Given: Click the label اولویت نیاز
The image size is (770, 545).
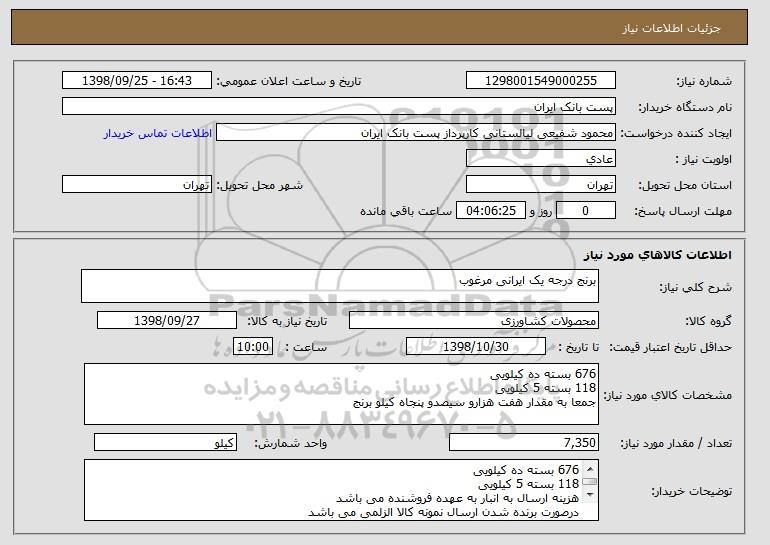Looking at the screenshot, I should tap(703, 159).
